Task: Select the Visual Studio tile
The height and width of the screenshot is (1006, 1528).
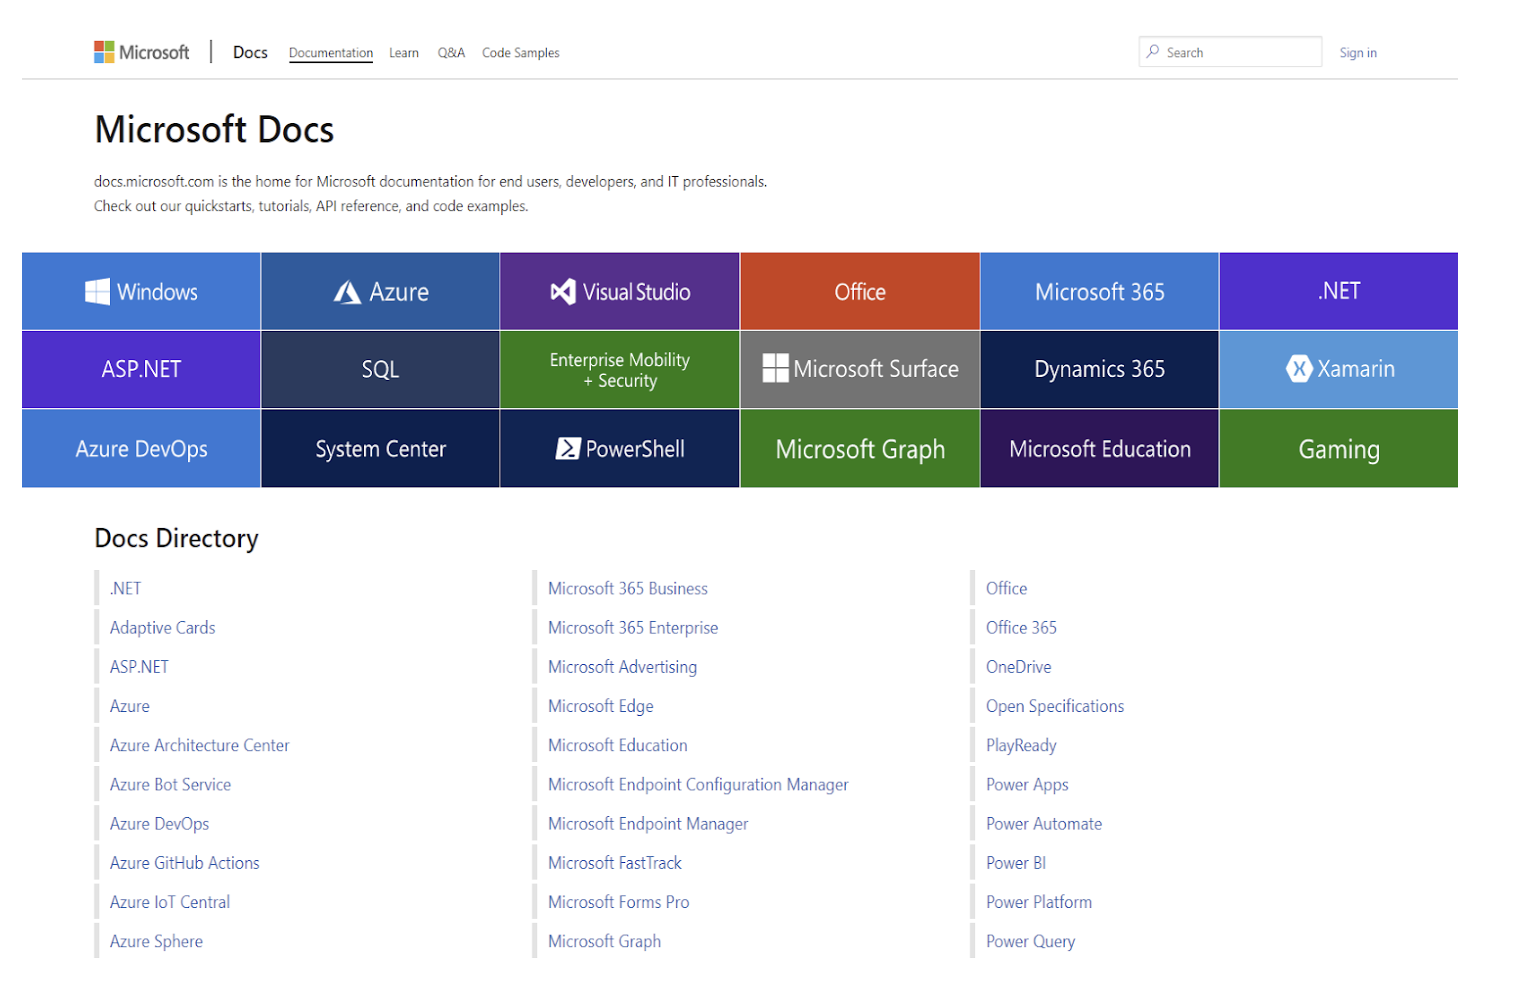Action: (x=620, y=292)
